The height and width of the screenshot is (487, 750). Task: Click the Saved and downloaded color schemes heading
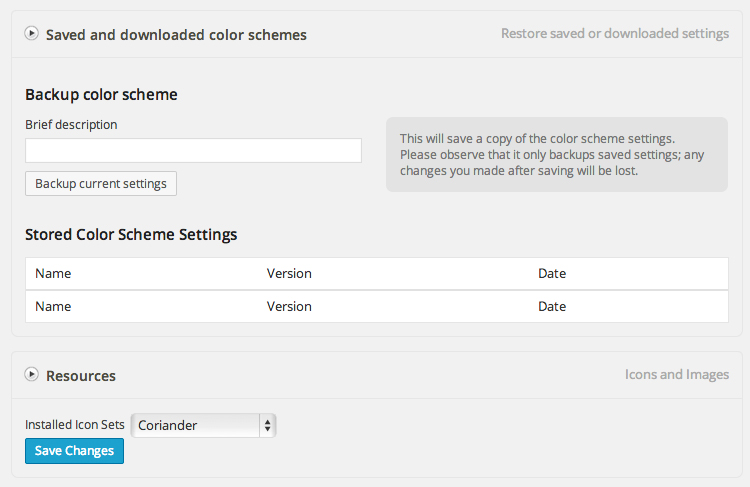176,35
